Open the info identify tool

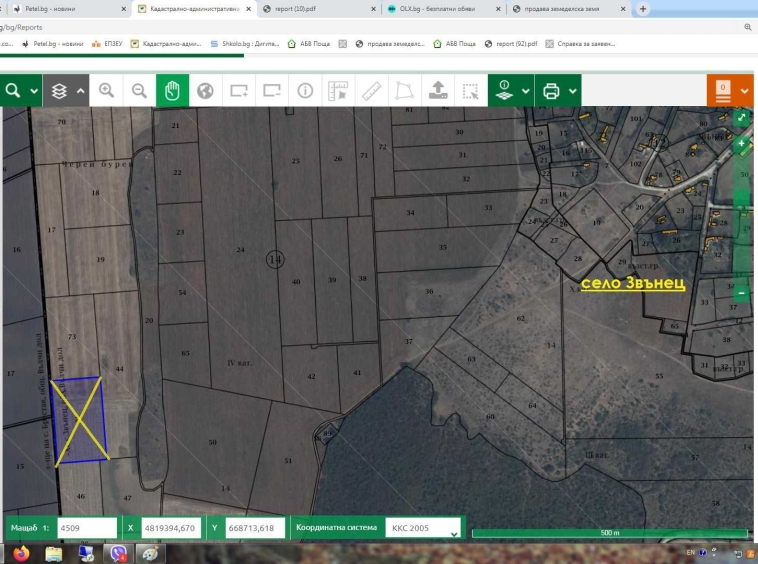[x=305, y=90]
